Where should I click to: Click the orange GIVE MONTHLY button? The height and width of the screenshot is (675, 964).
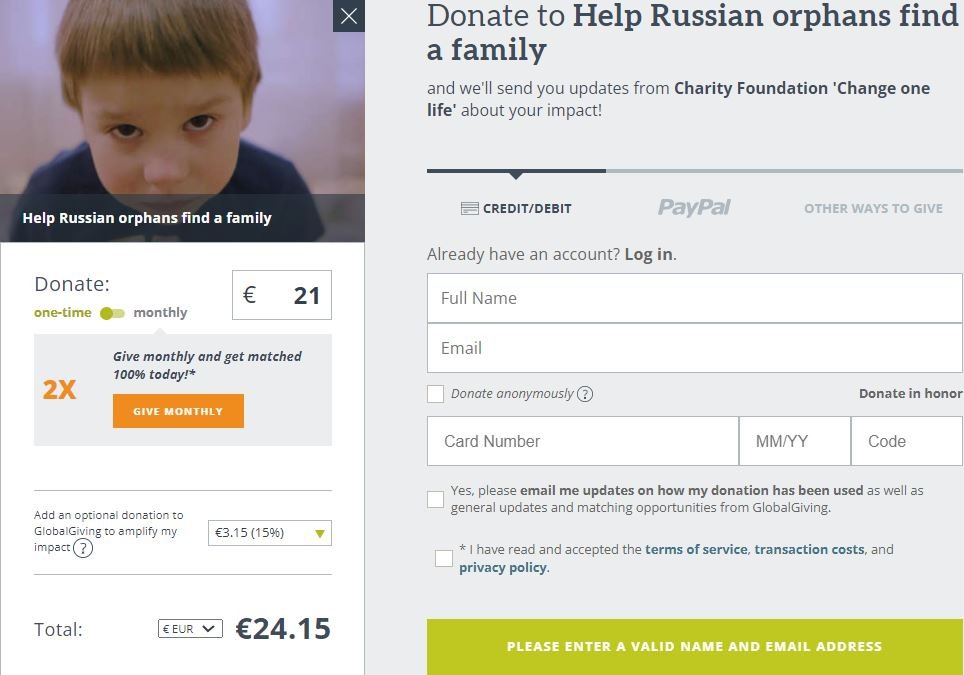(x=178, y=411)
